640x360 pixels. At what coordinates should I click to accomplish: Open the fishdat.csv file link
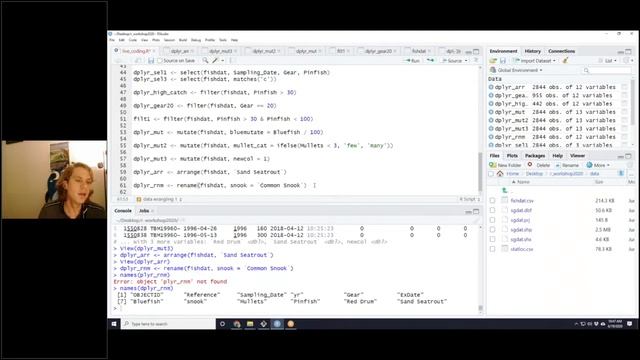coord(522,200)
